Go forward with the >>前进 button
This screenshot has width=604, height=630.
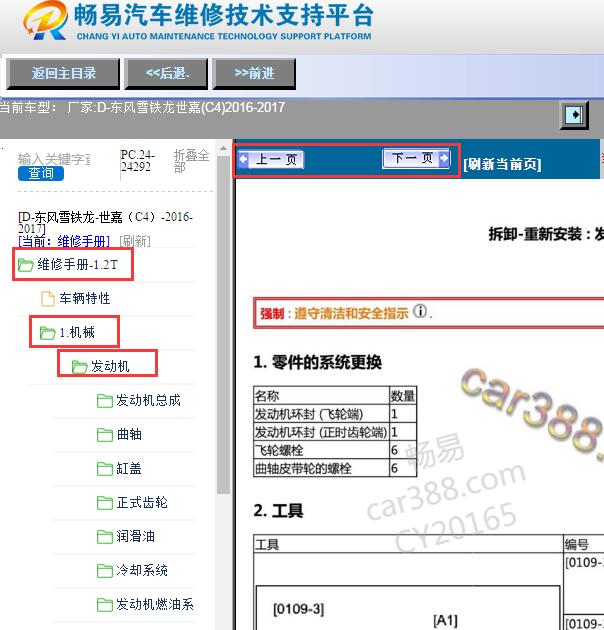point(254,74)
